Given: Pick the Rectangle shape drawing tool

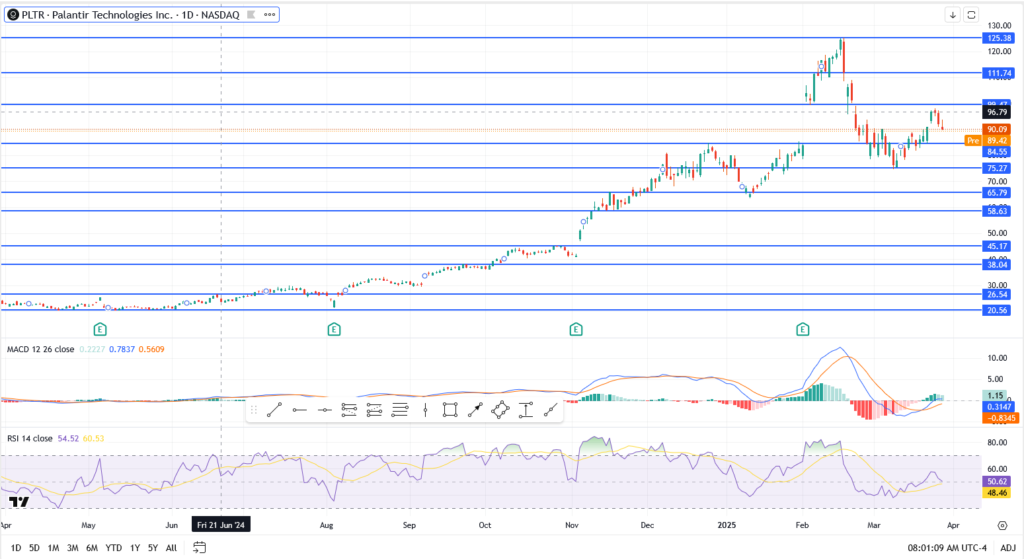Looking at the screenshot, I should tap(450, 409).
